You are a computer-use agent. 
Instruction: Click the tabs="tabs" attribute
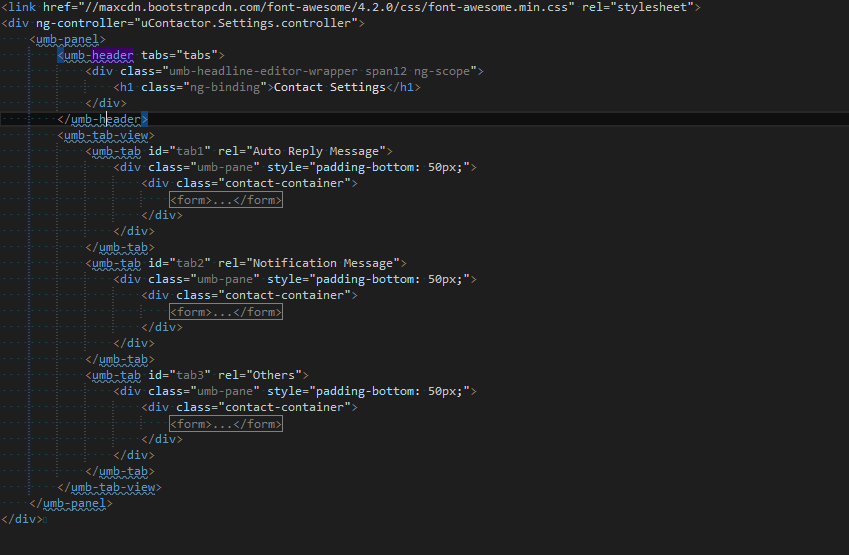click(179, 55)
